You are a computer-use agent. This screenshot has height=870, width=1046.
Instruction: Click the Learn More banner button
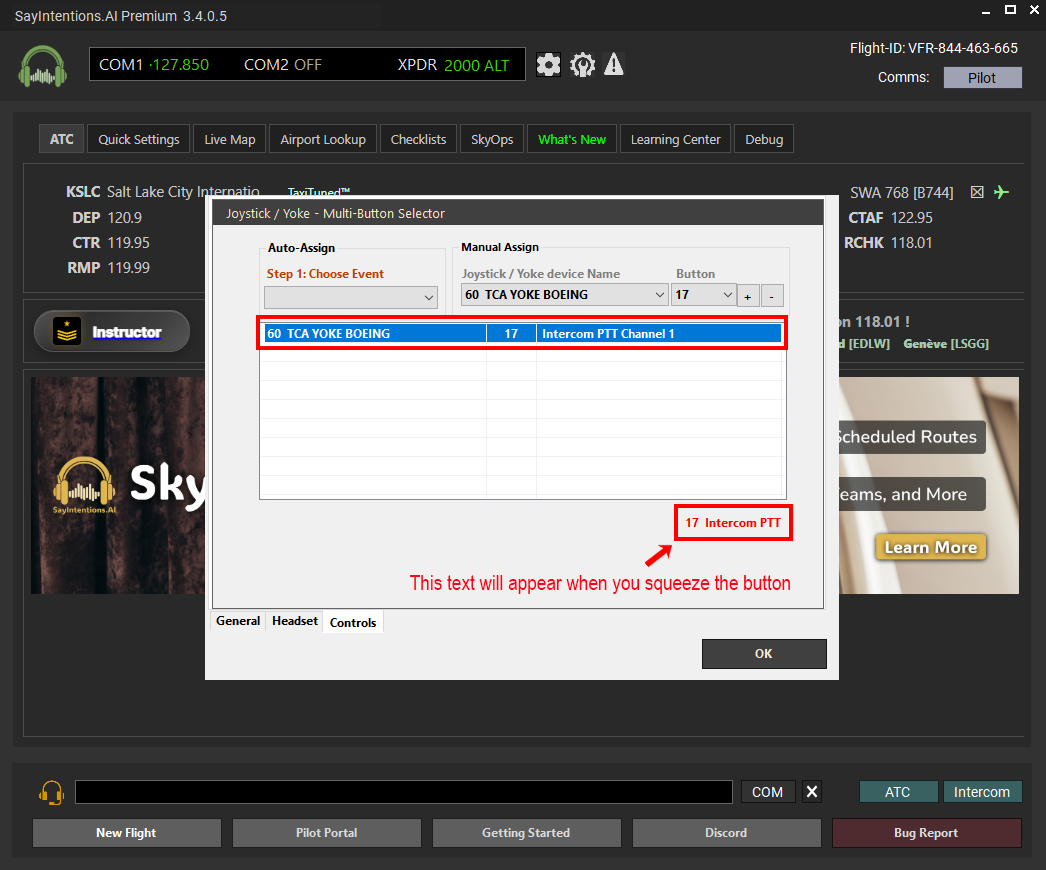click(931, 548)
